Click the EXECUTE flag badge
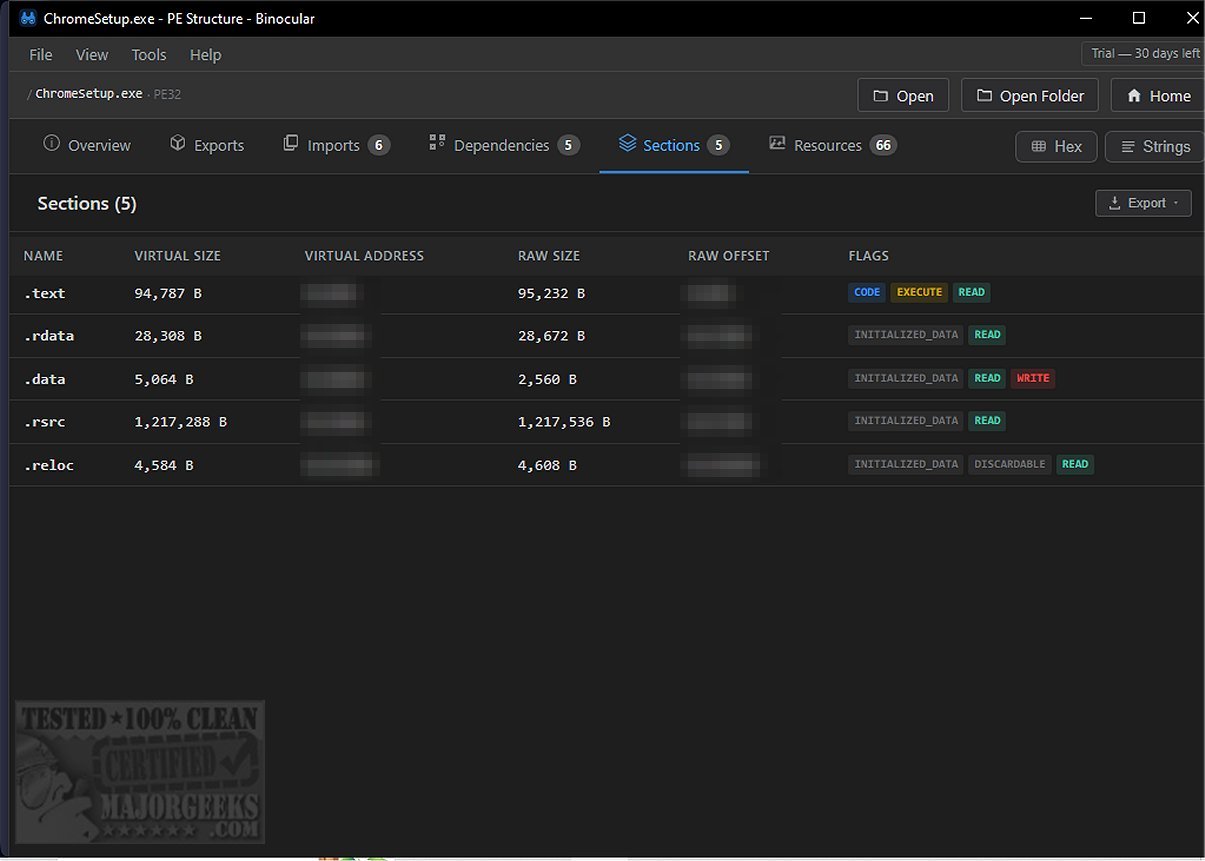The height and width of the screenshot is (861, 1205). tap(919, 292)
